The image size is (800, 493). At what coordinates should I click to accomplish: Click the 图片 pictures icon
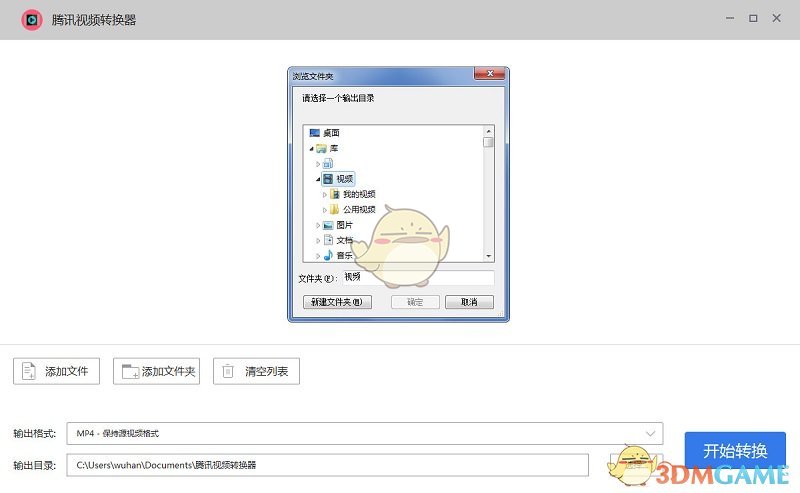tap(328, 225)
